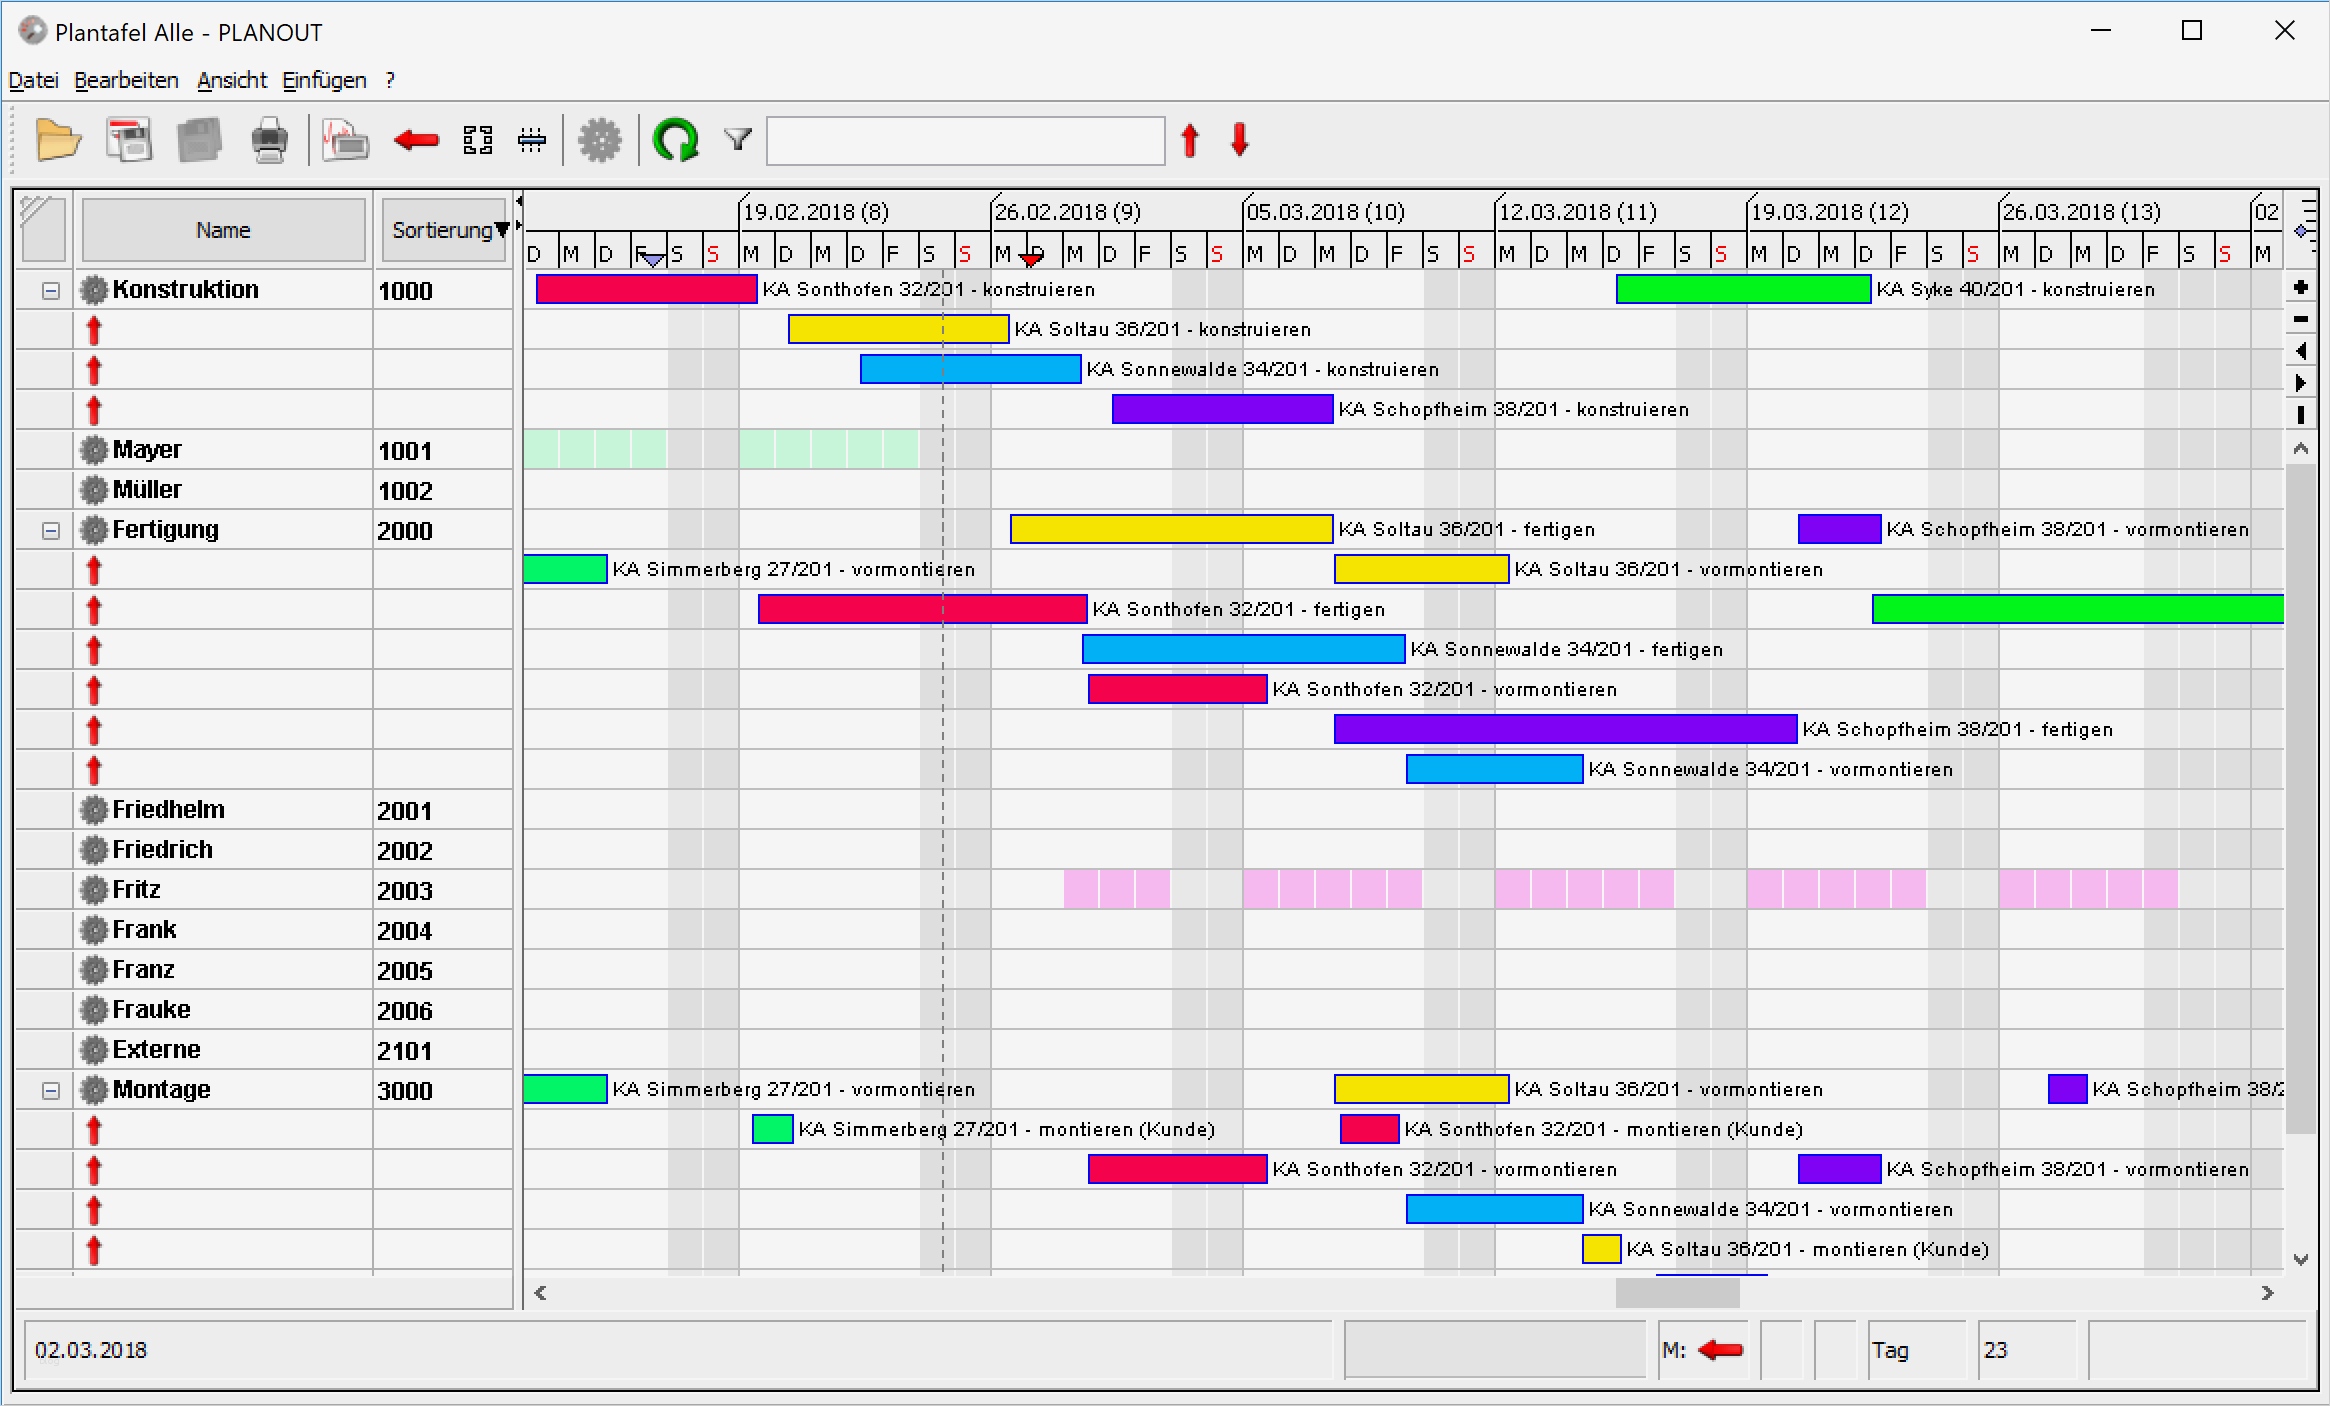Click the gray gear settings toolbar icon
The height and width of the screenshot is (1406, 2330).
tap(600, 140)
